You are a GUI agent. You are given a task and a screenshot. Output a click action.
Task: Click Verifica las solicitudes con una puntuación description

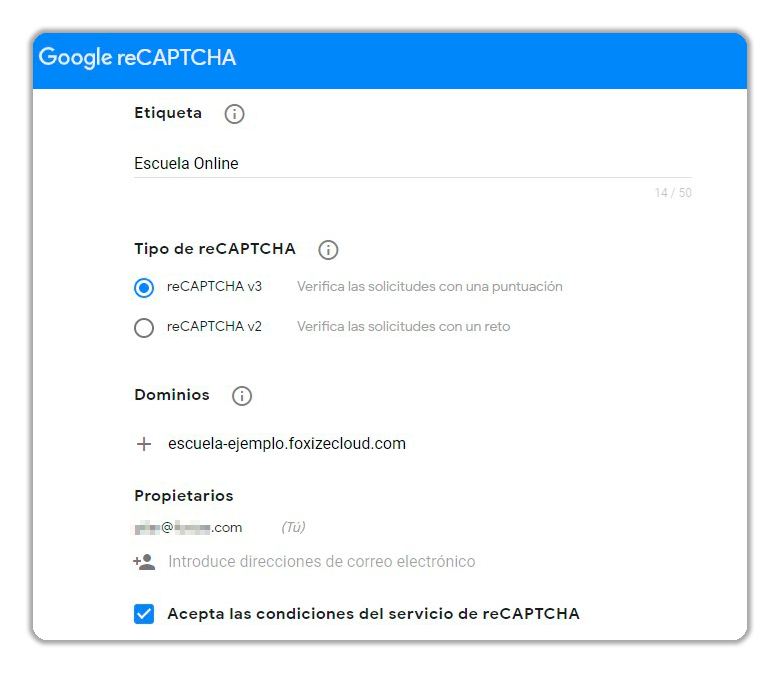(x=430, y=287)
